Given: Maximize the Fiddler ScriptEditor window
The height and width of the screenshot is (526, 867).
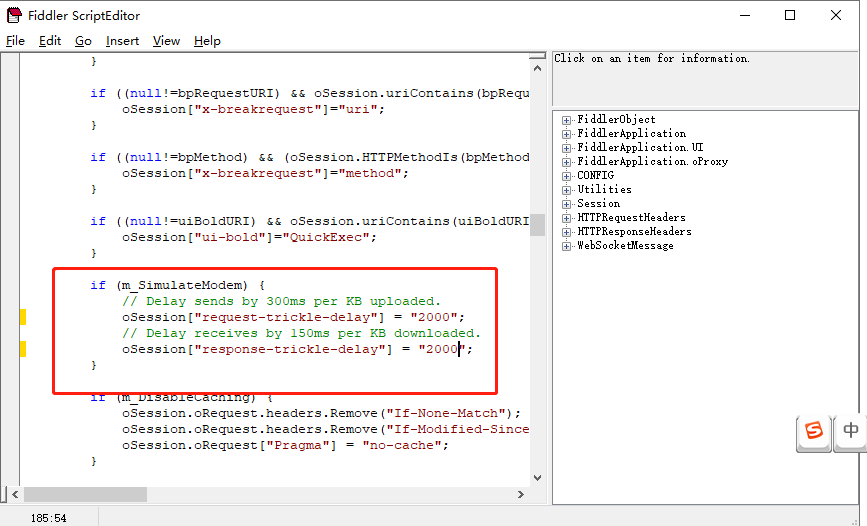Looking at the screenshot, I should coord(790,15).
